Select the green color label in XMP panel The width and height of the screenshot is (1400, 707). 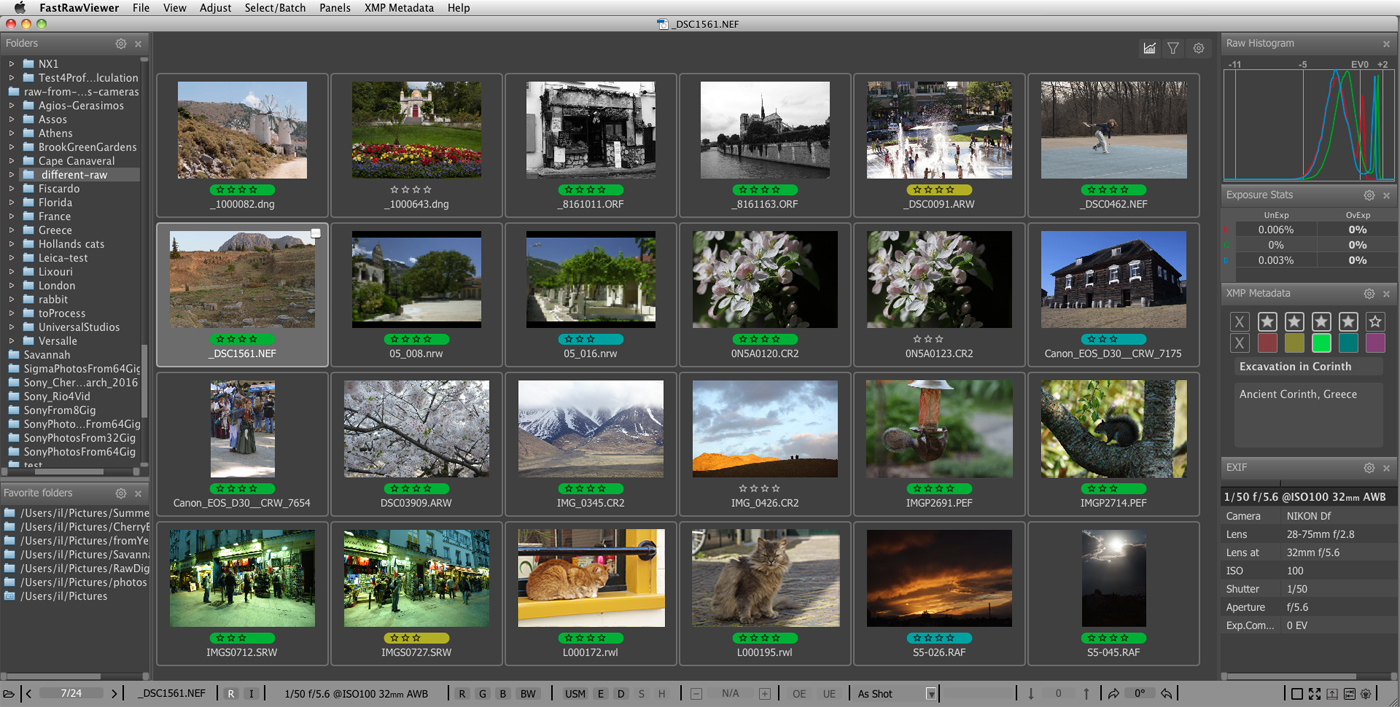(x=1324, y=342)
